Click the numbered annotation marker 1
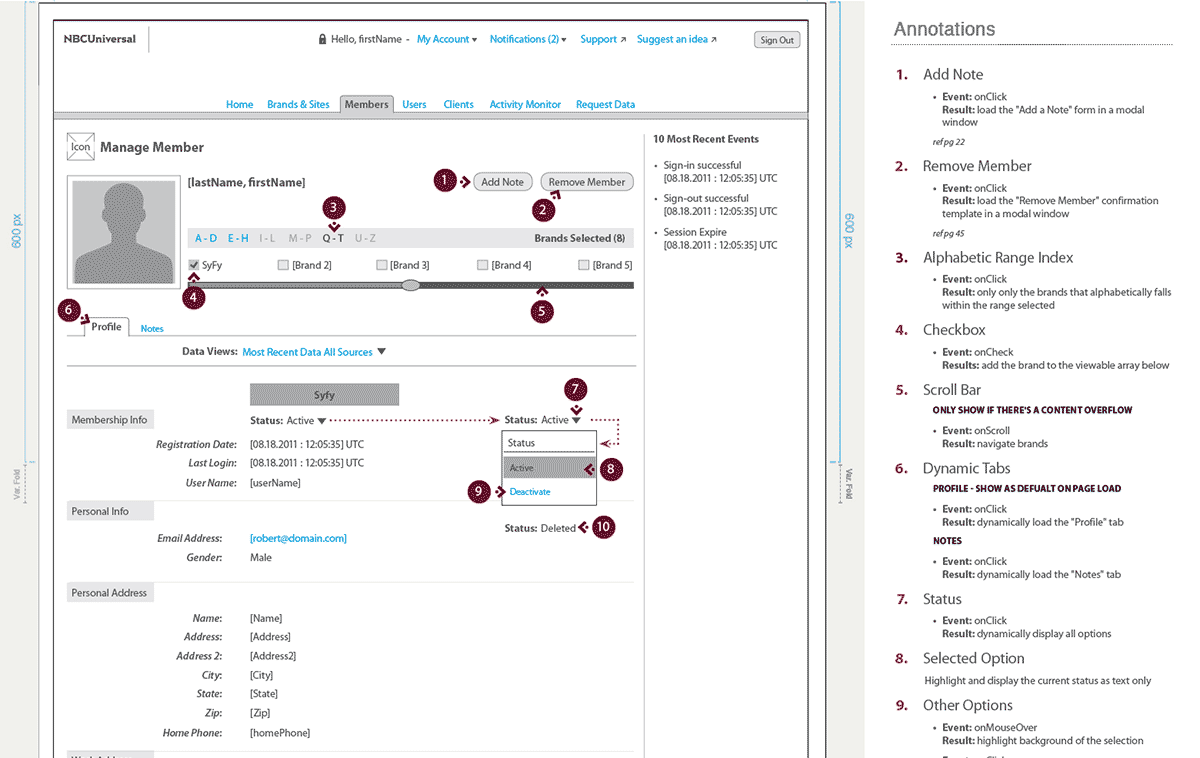Image resolution: width=1200 pixels, height=758 pixels. pyautogui.click(x=445, y=181)
